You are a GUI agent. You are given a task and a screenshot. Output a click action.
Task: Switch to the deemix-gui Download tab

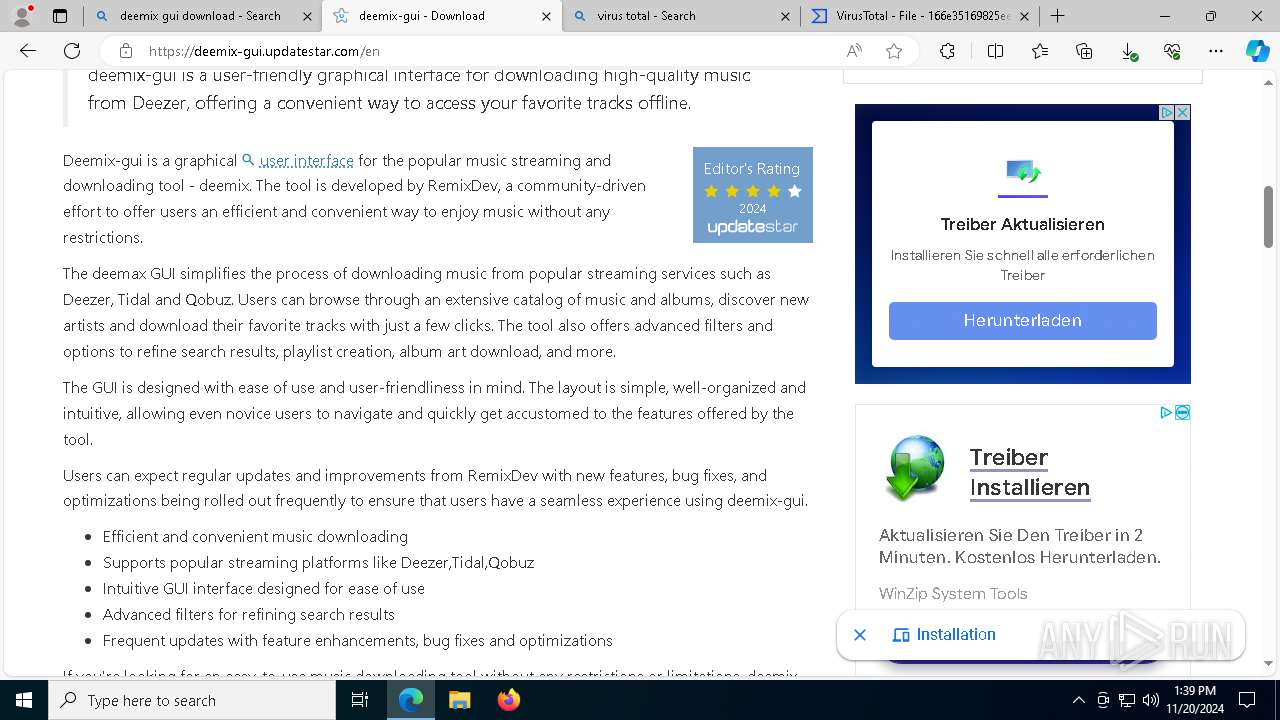(442, 16)
